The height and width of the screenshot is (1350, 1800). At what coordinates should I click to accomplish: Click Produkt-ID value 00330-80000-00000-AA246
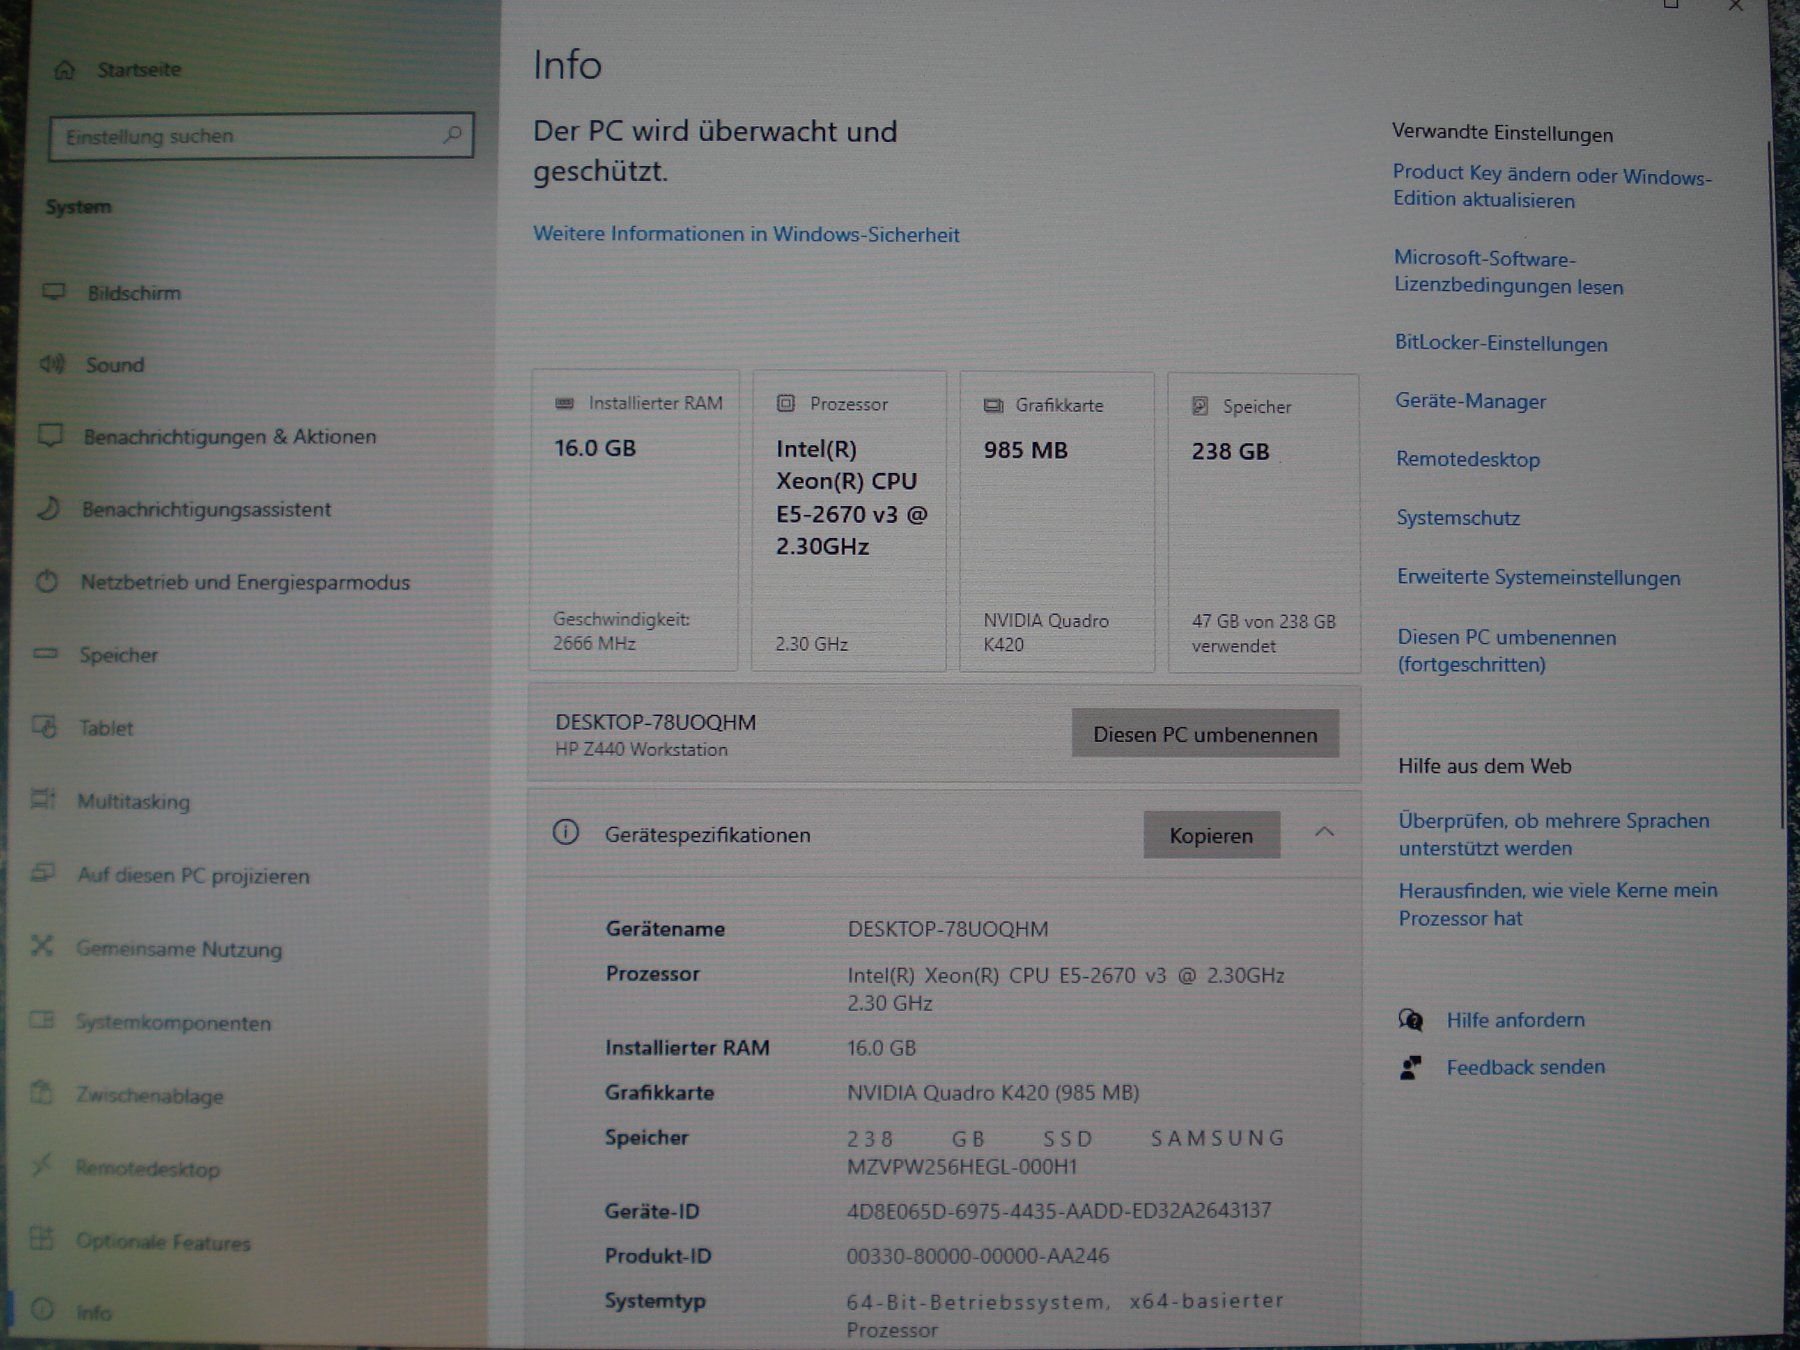(x=978, y=1255)
